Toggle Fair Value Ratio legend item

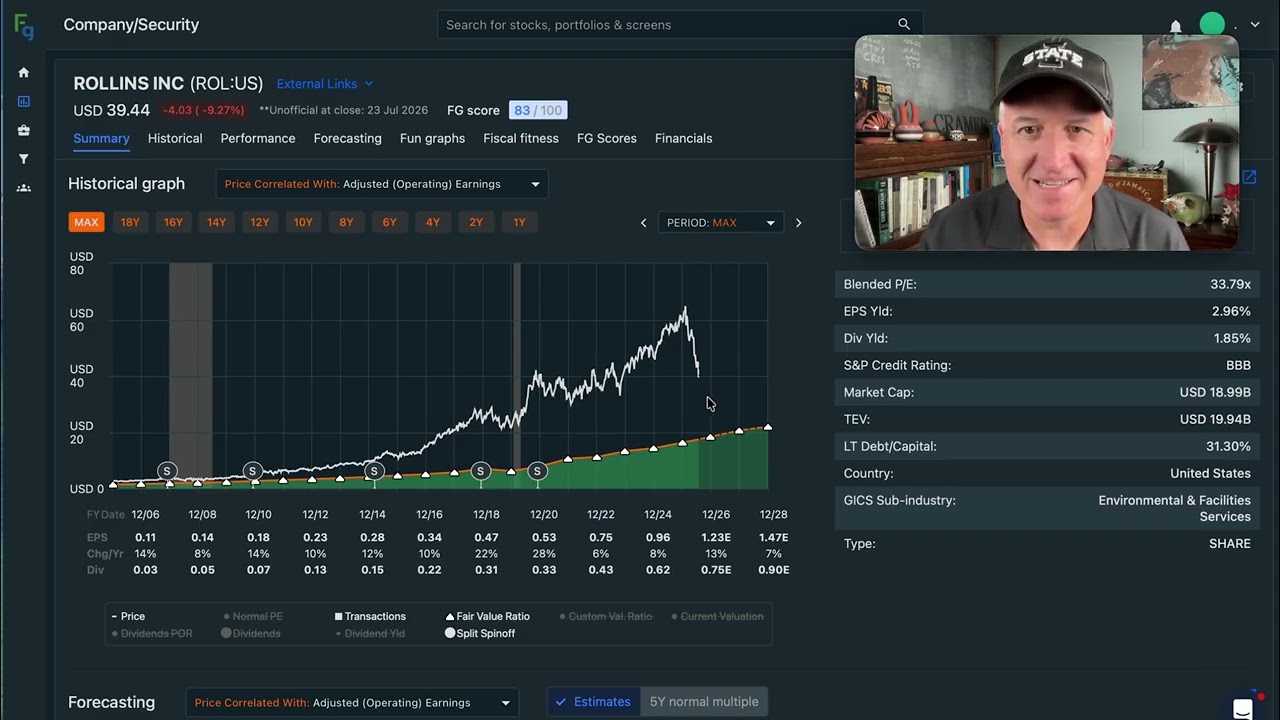click(487, 617)
